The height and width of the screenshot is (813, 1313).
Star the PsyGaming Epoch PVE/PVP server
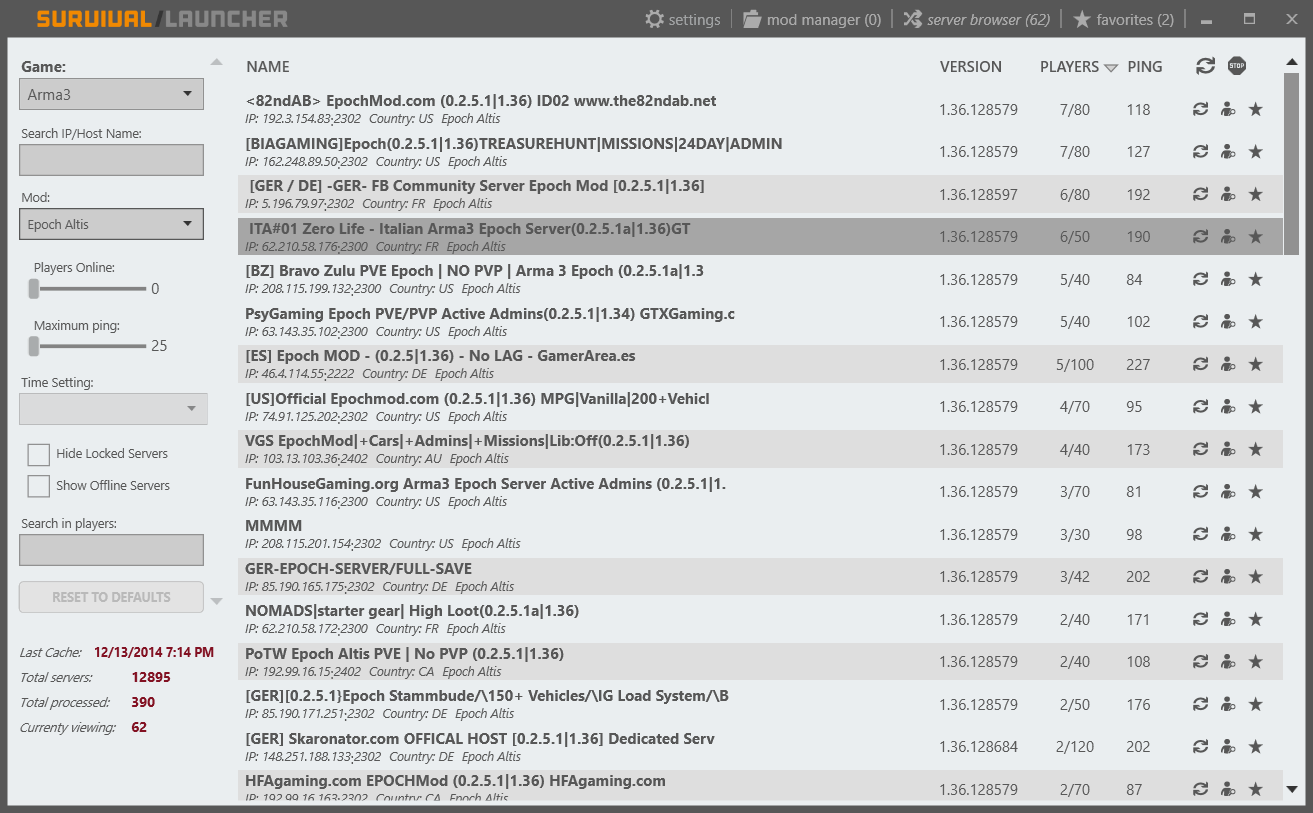coord(1256,322)
